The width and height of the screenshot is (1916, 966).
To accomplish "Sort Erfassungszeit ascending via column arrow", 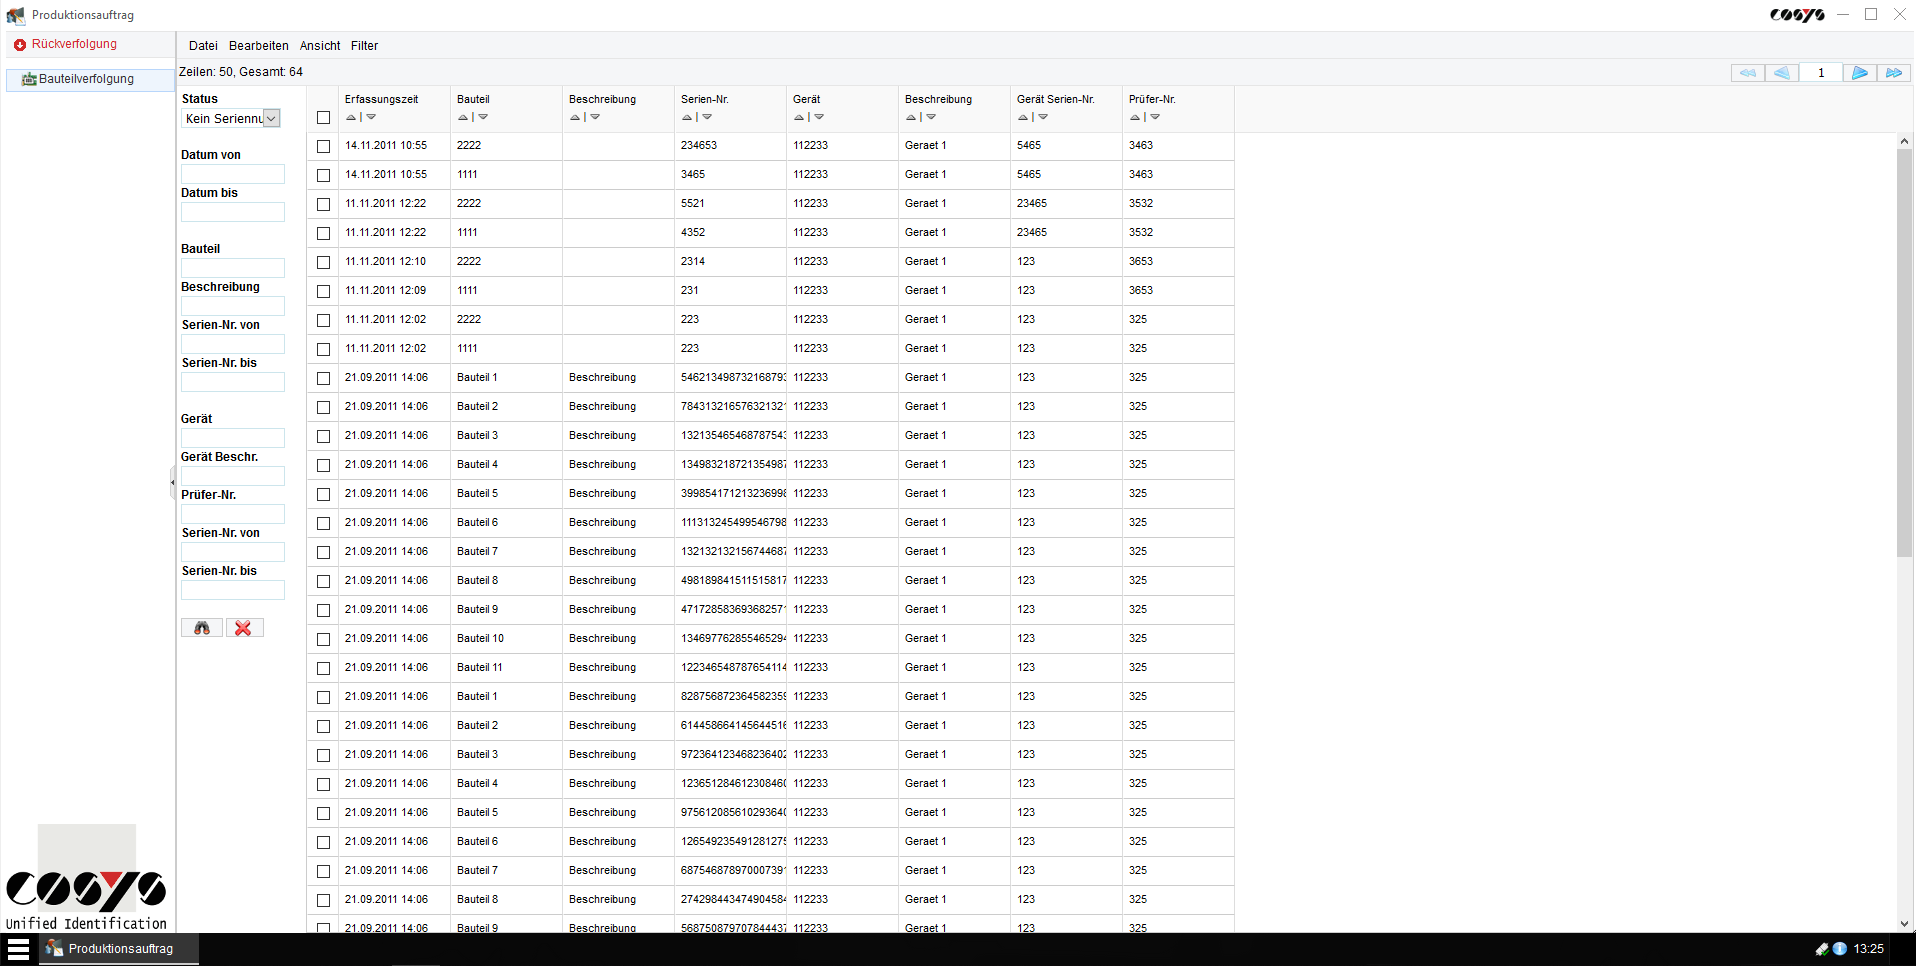I will (x=350, y=117).
